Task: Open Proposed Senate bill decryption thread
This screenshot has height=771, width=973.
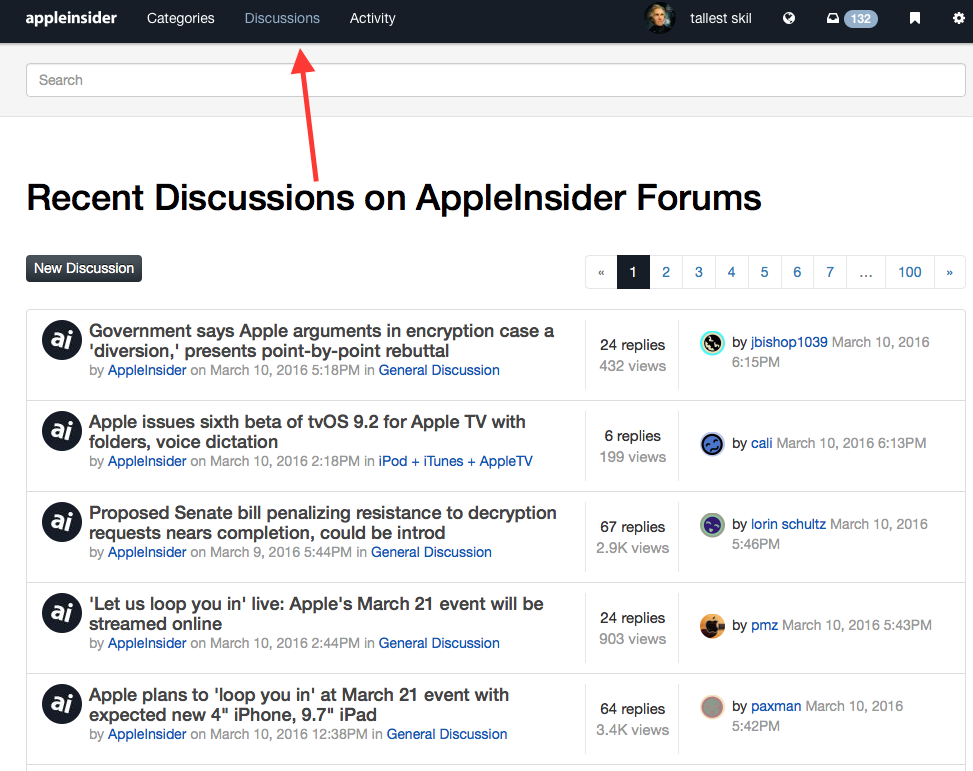Action: tap(323, 523)
